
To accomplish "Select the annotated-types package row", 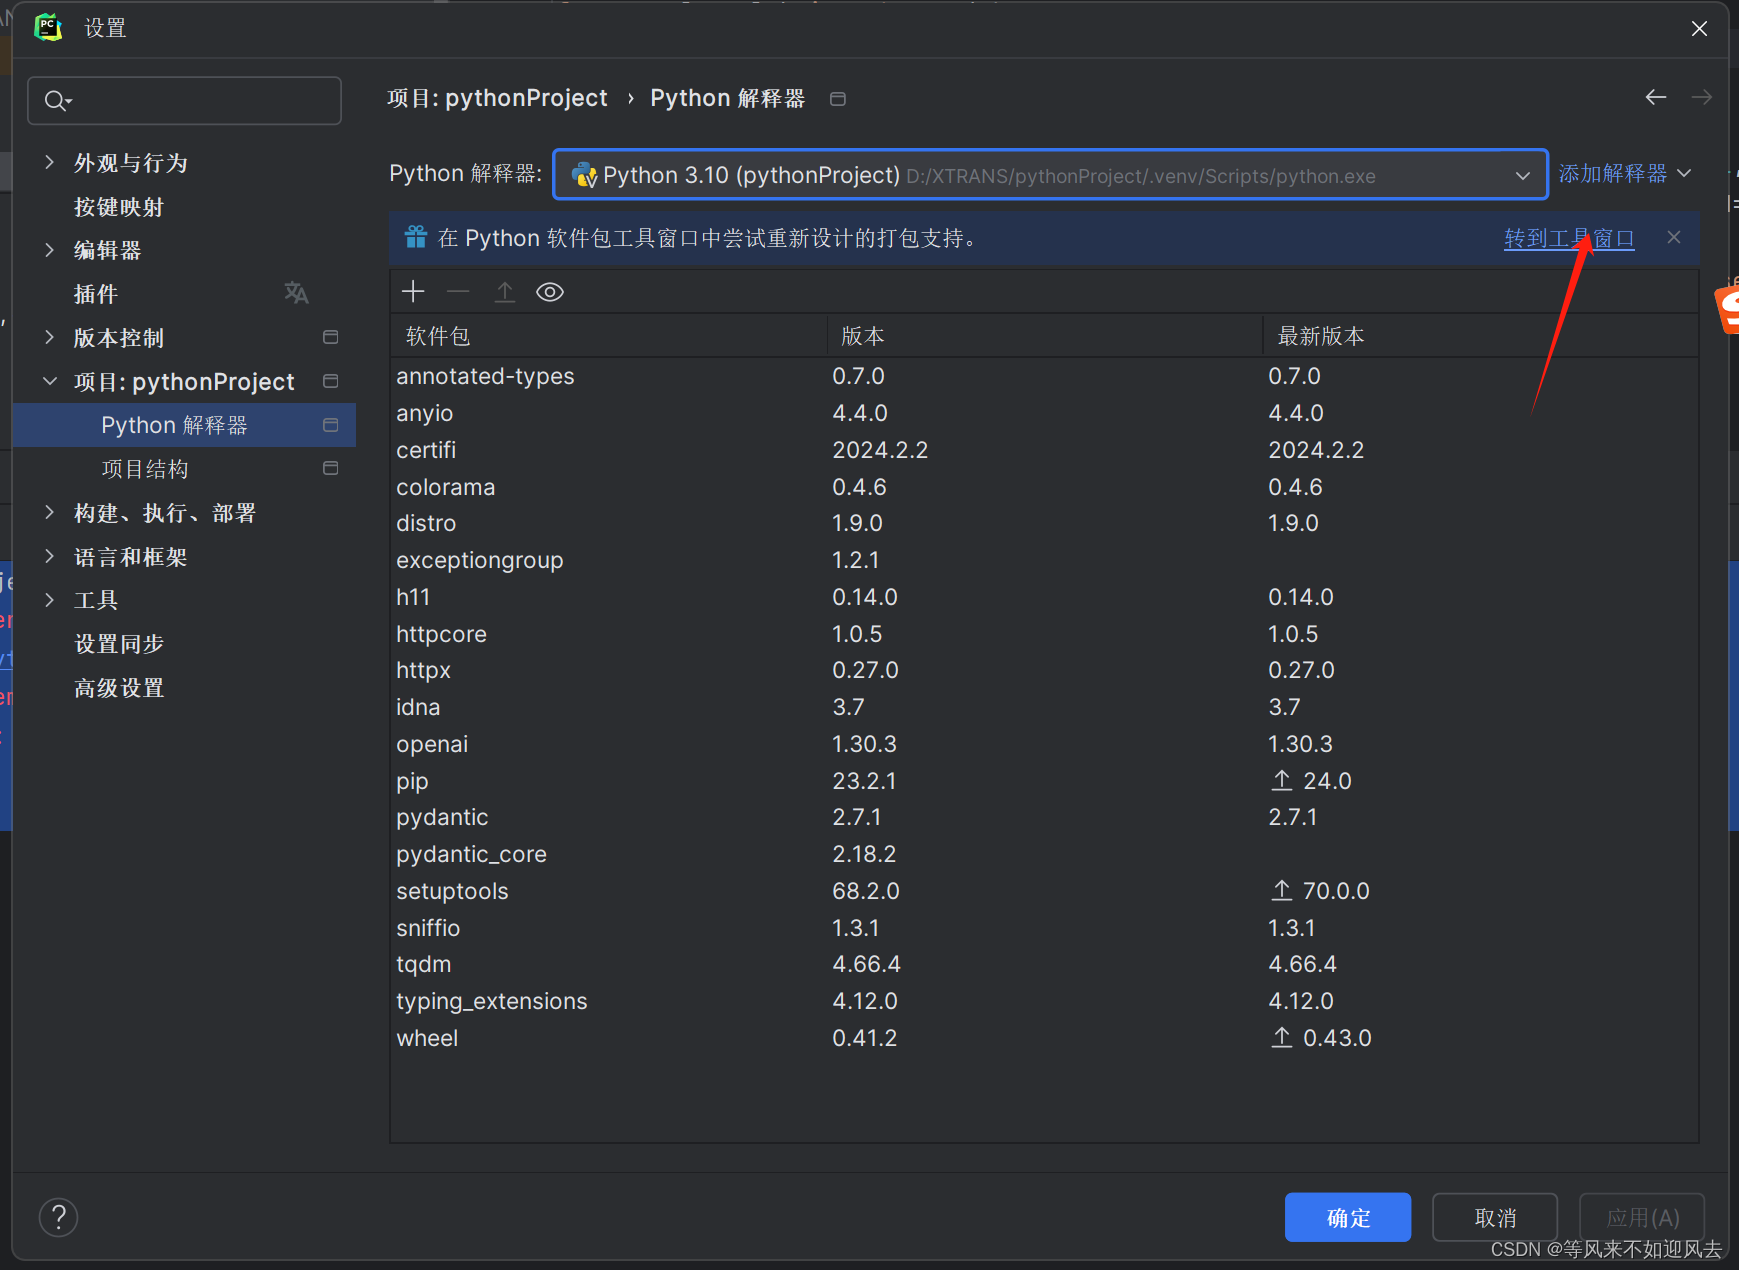I will (1044, 376).
